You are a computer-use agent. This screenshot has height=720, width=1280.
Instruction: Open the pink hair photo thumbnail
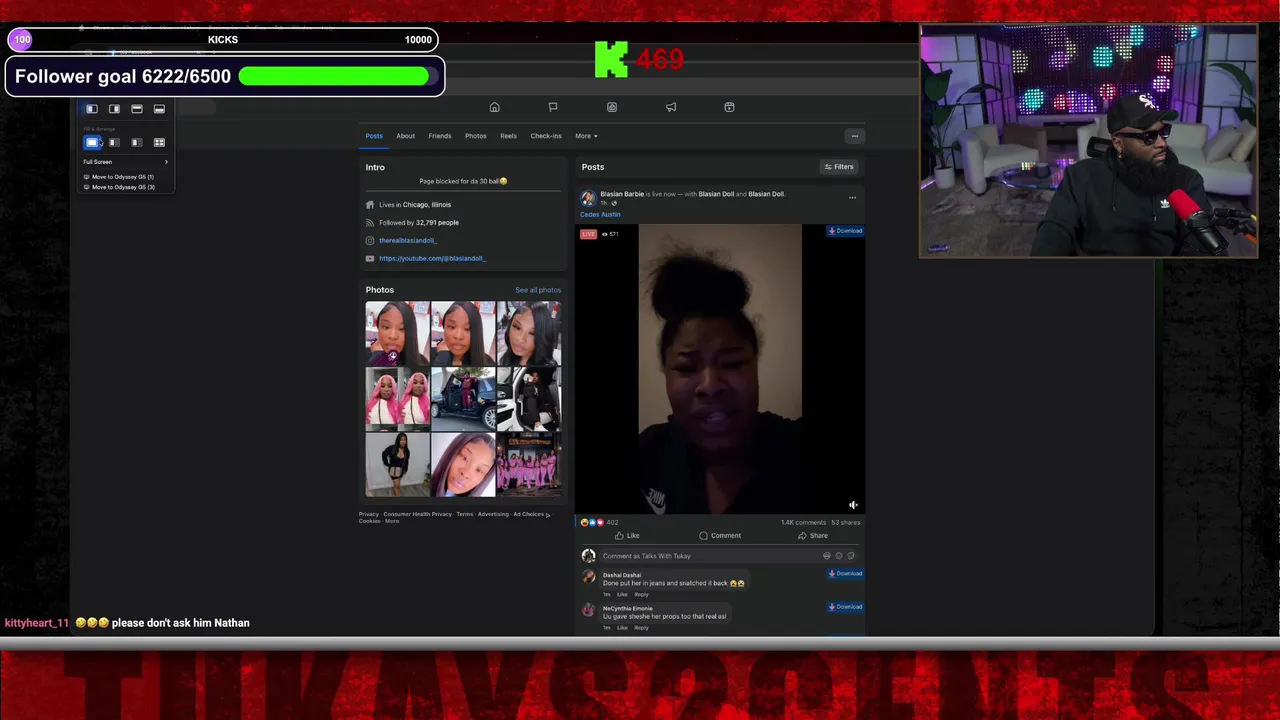tap(397, 399)
